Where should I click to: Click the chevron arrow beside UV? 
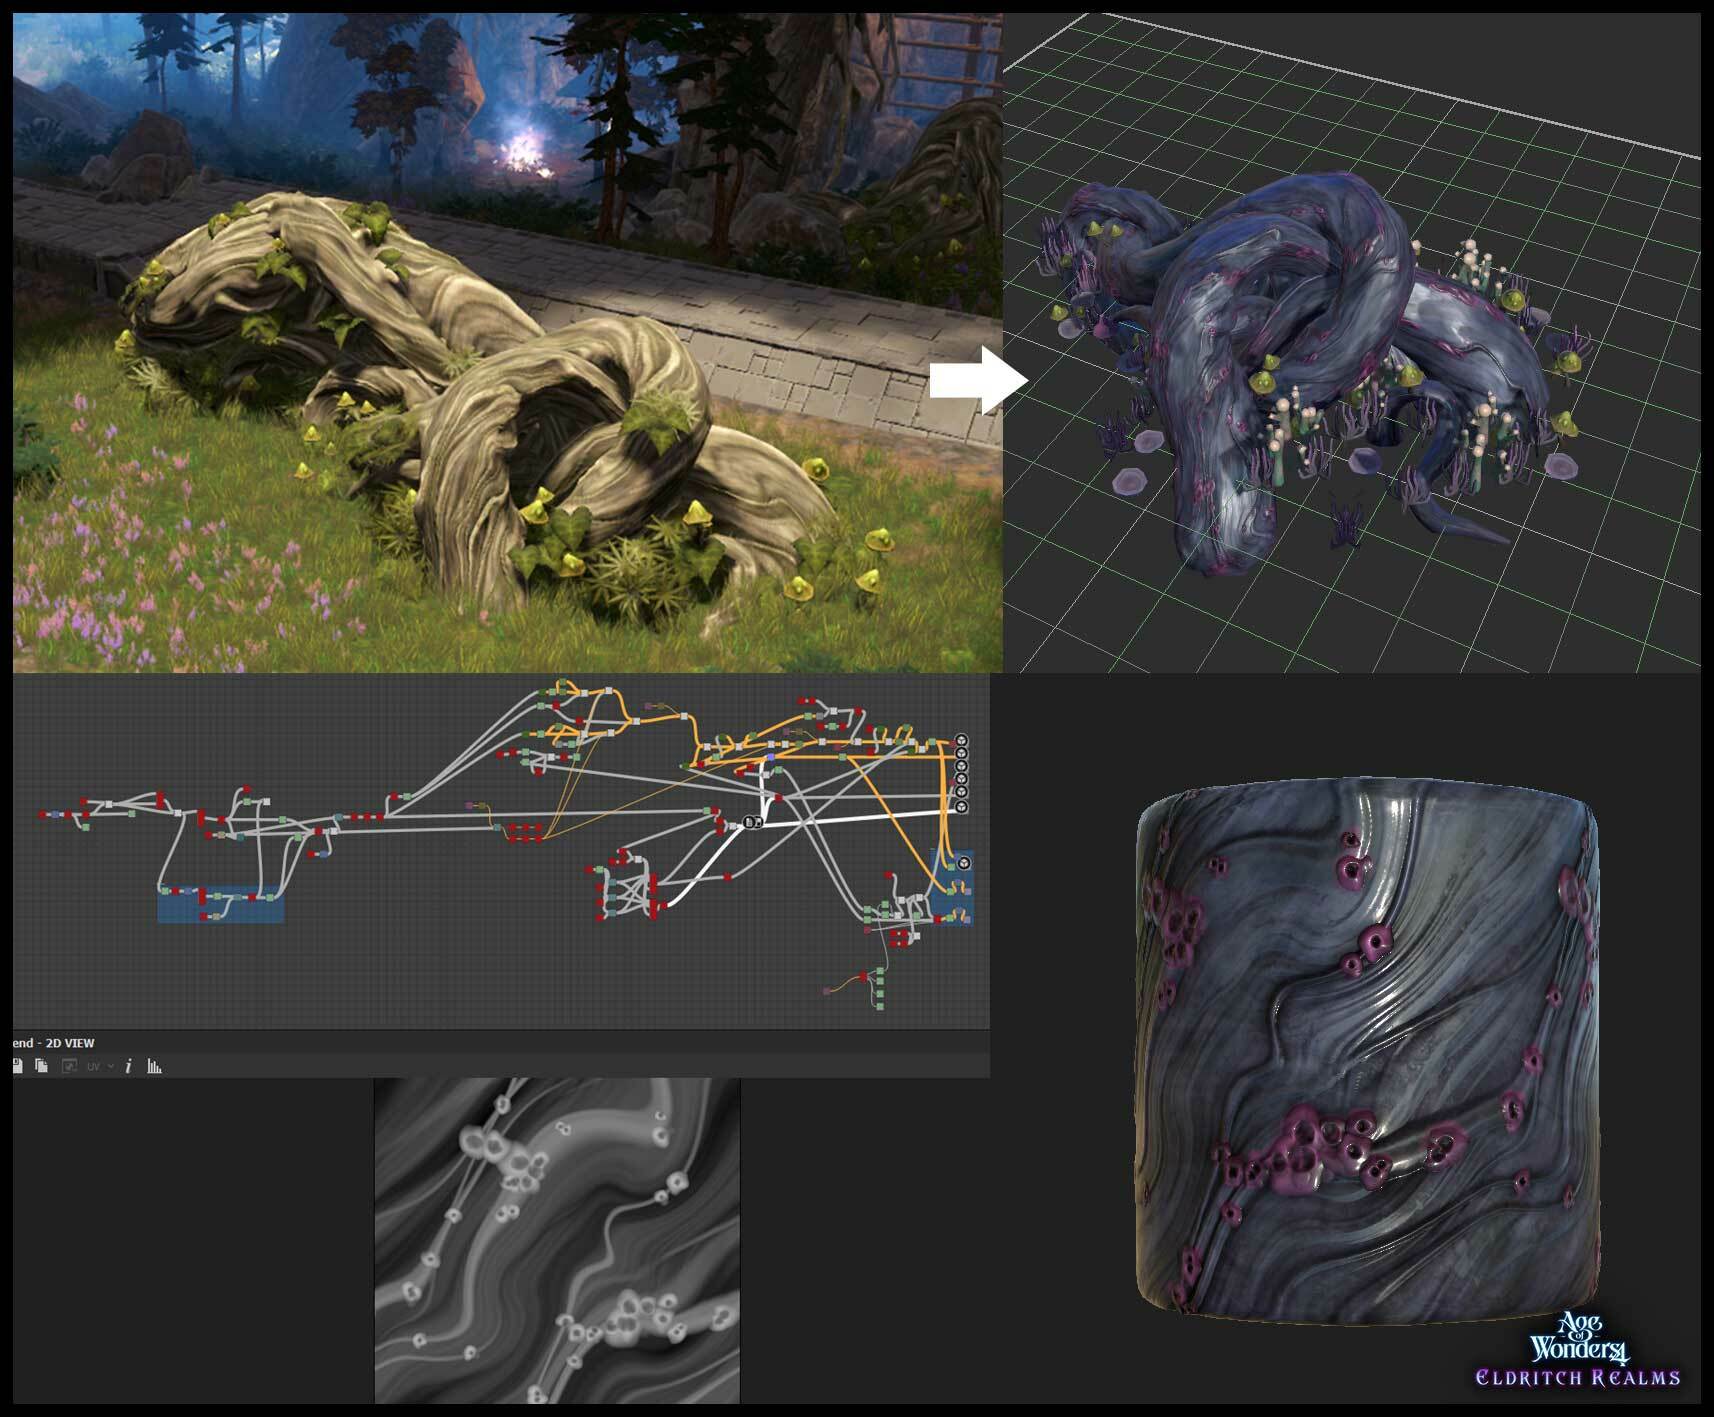[110, 1066]
